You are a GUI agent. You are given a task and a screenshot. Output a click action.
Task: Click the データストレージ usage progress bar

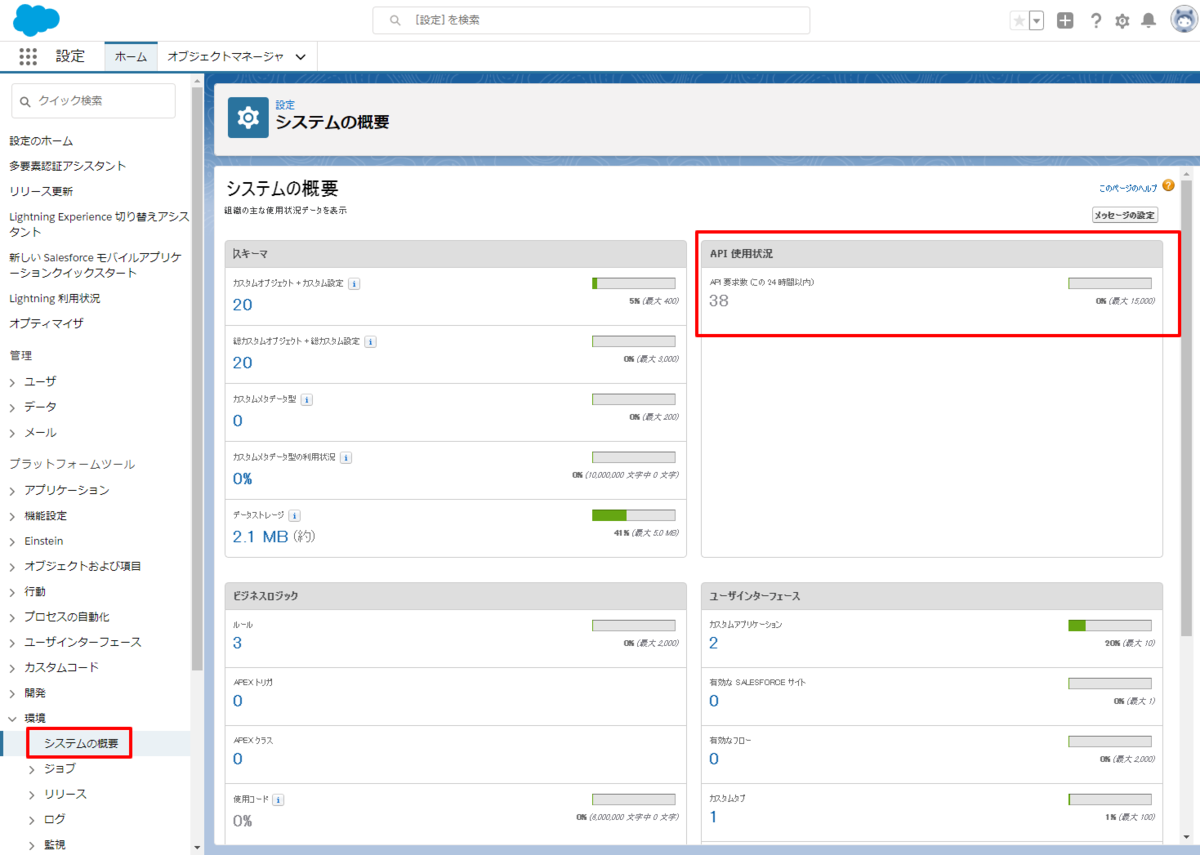(x=633, y=515)
